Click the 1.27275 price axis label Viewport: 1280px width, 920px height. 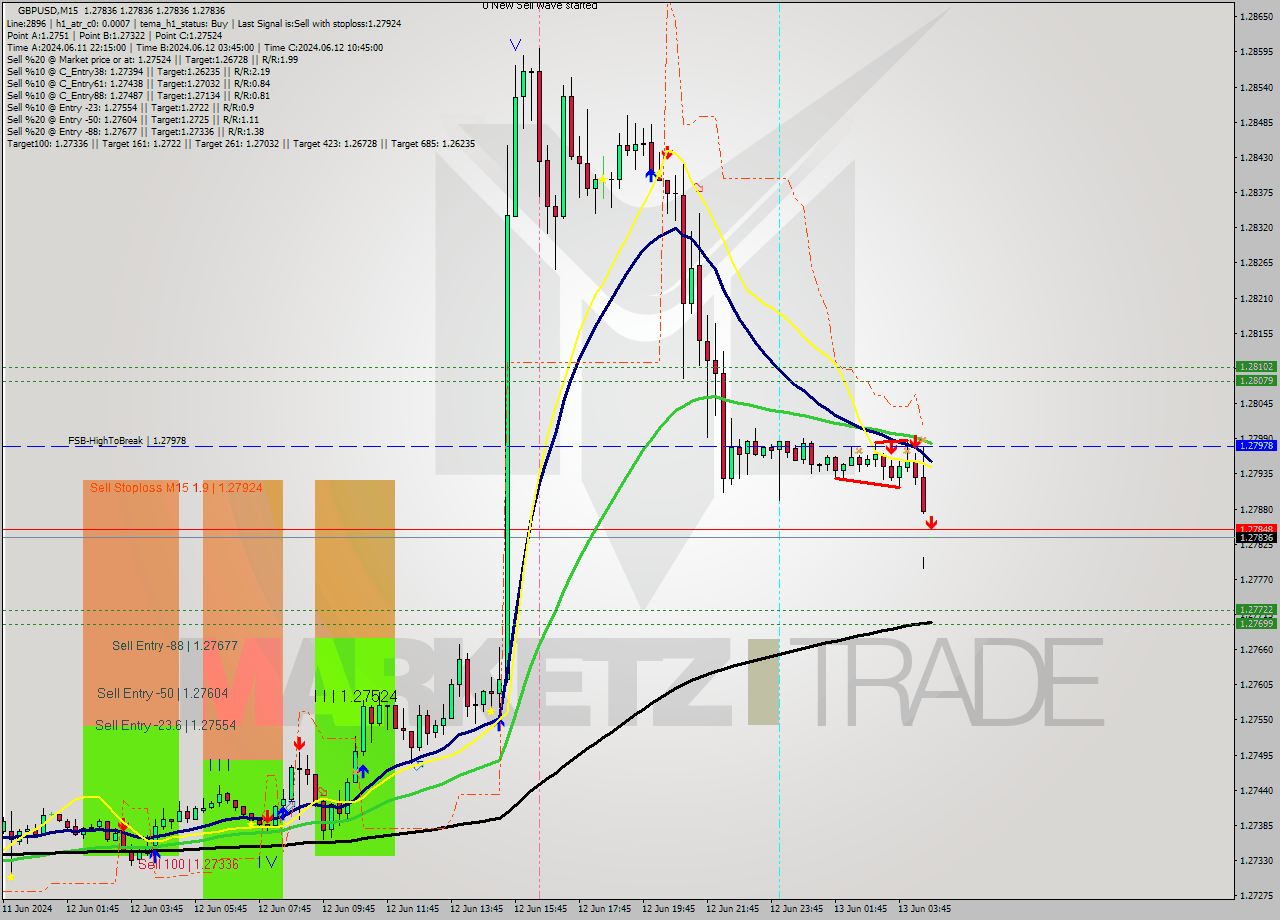(x=1256, y=895)
